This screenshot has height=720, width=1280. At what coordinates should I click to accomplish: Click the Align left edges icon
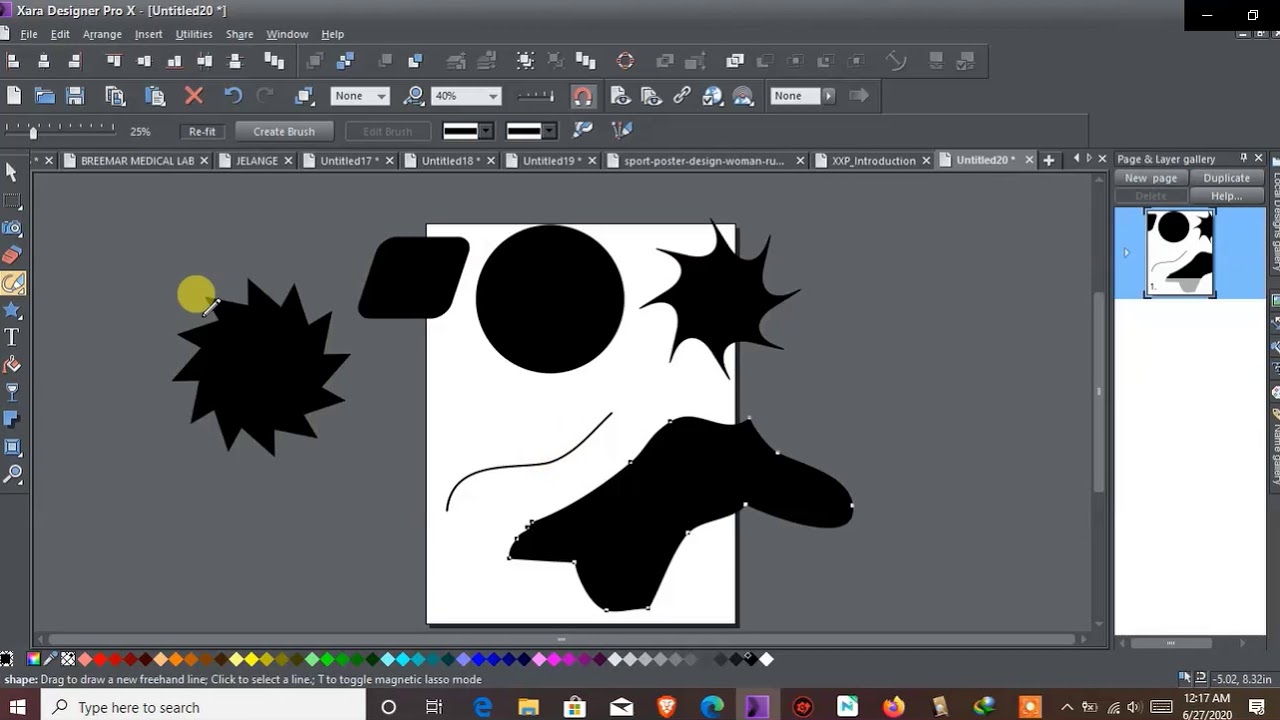pyautogui.click(x=13, y=61)
